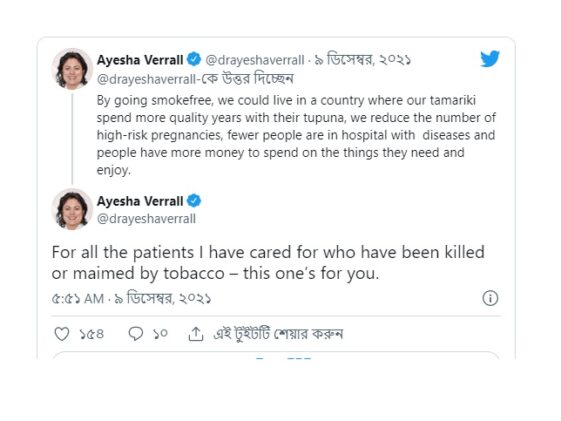Open Ayesha Verrall avatar in parent tweet
Viewport: 561px width, 421px height.
[x=72, y=69]
